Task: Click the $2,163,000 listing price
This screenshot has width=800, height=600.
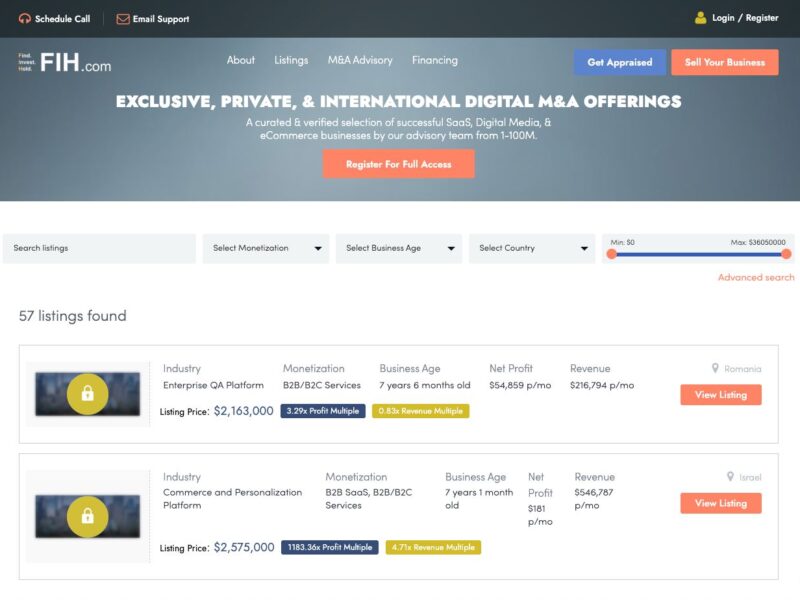Action: (x=243, y=411)
